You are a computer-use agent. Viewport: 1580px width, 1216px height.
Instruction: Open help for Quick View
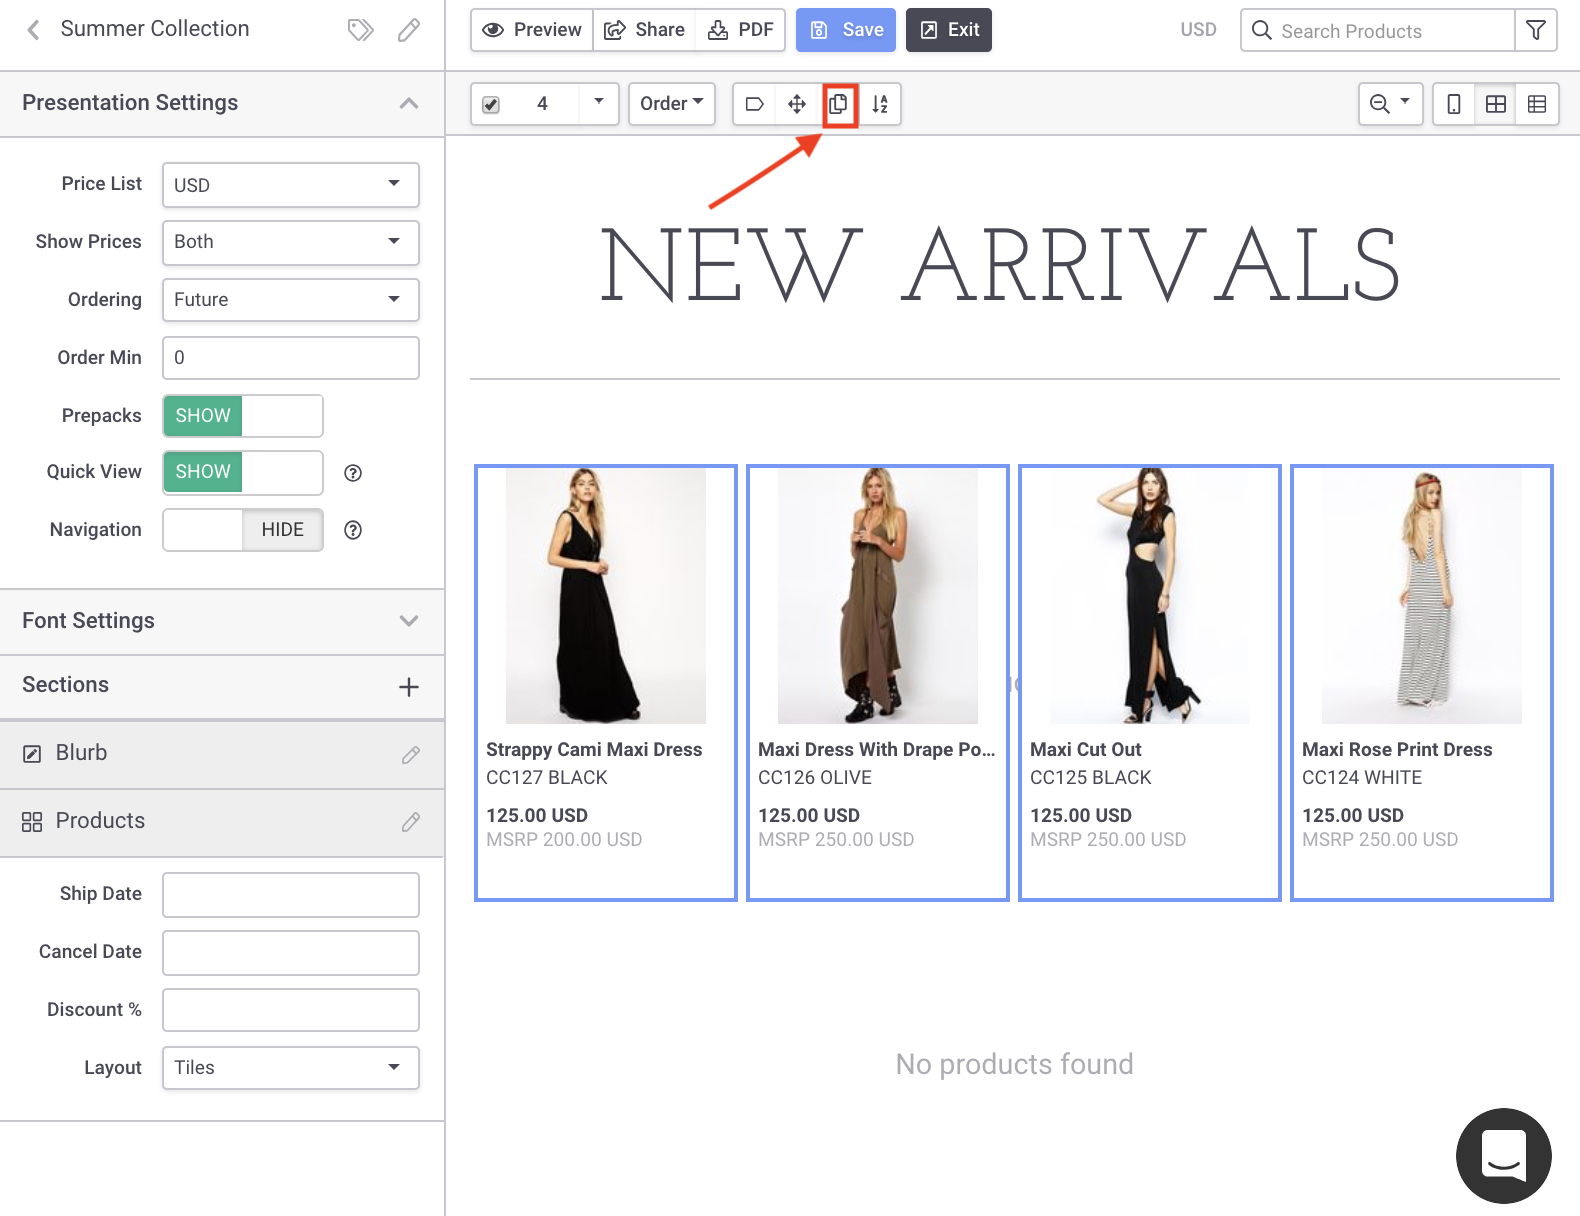click(353, 473)
